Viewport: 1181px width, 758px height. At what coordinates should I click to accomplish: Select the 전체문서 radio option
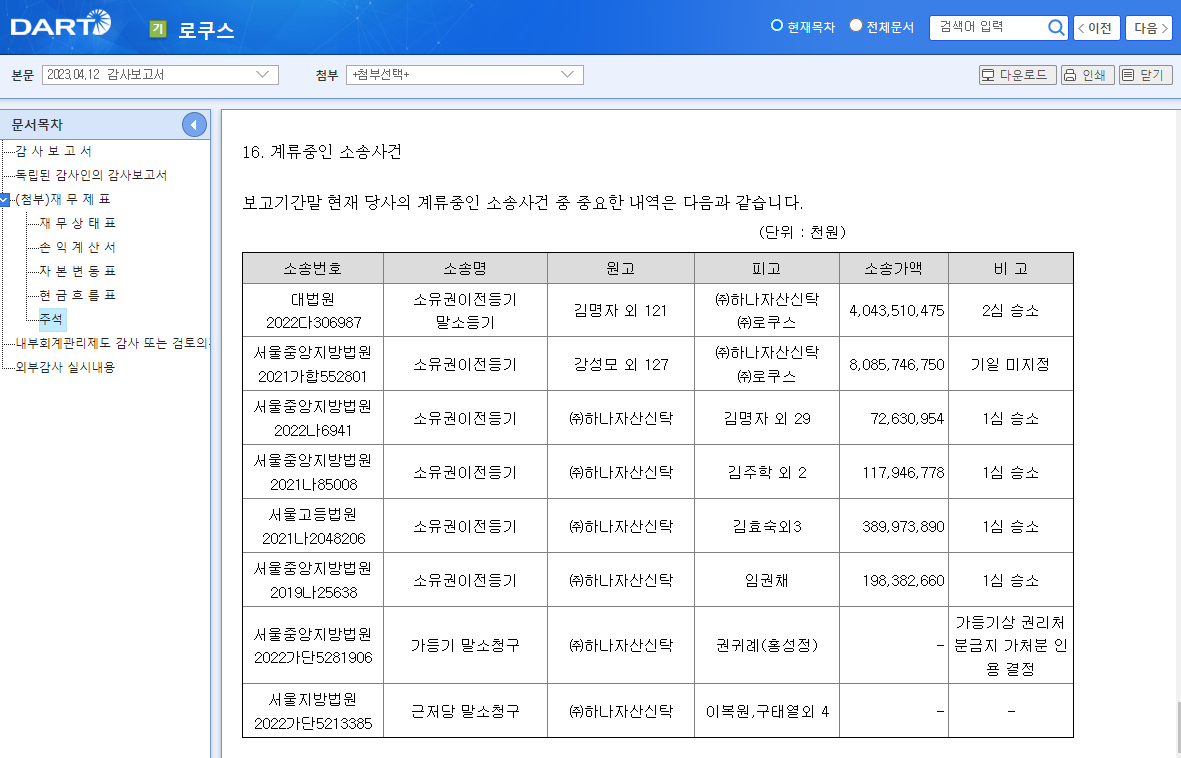click(856, 26)
